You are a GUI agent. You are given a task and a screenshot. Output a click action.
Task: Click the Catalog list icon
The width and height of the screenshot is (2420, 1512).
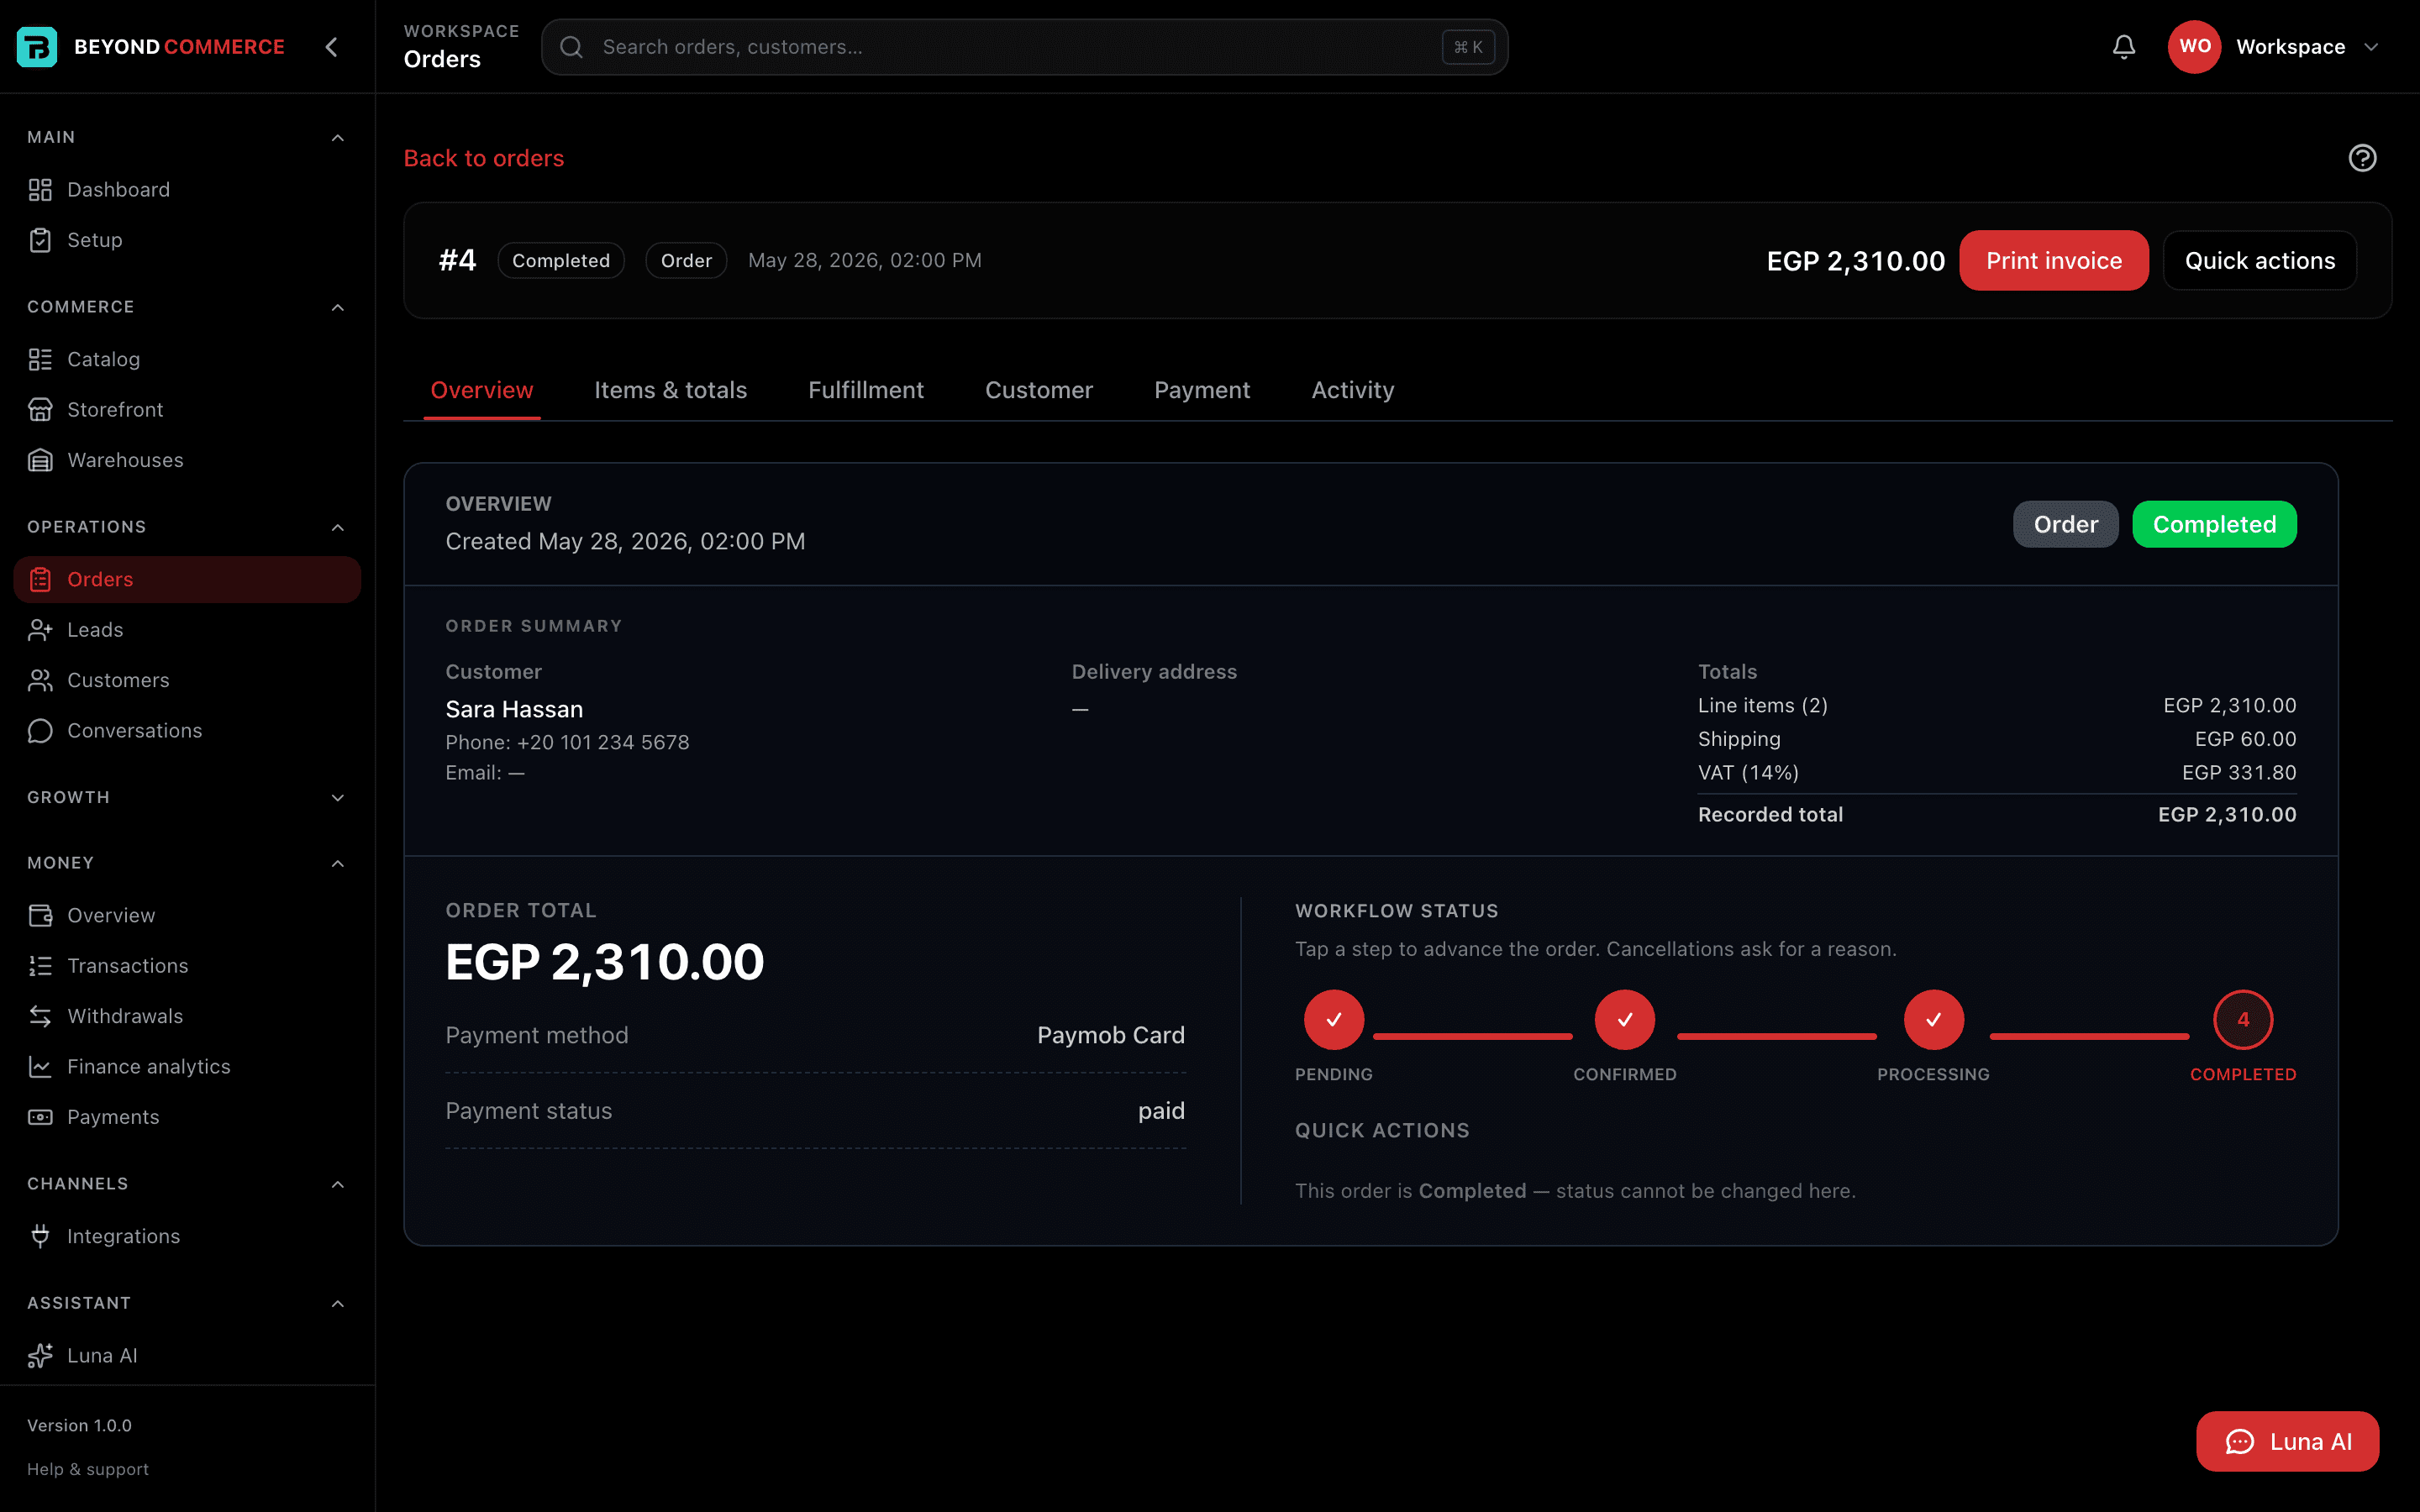pyautogui.click(x=40, y=359)
